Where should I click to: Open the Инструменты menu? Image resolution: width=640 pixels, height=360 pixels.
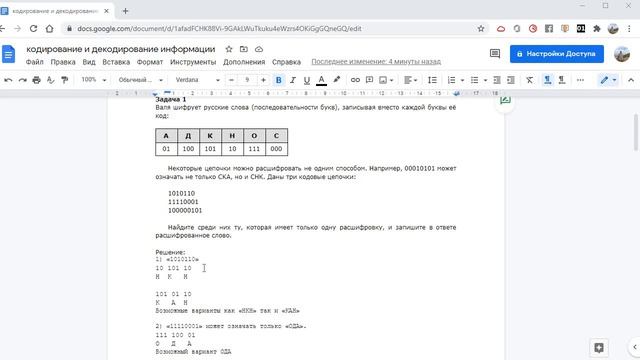tap(193, 62)
